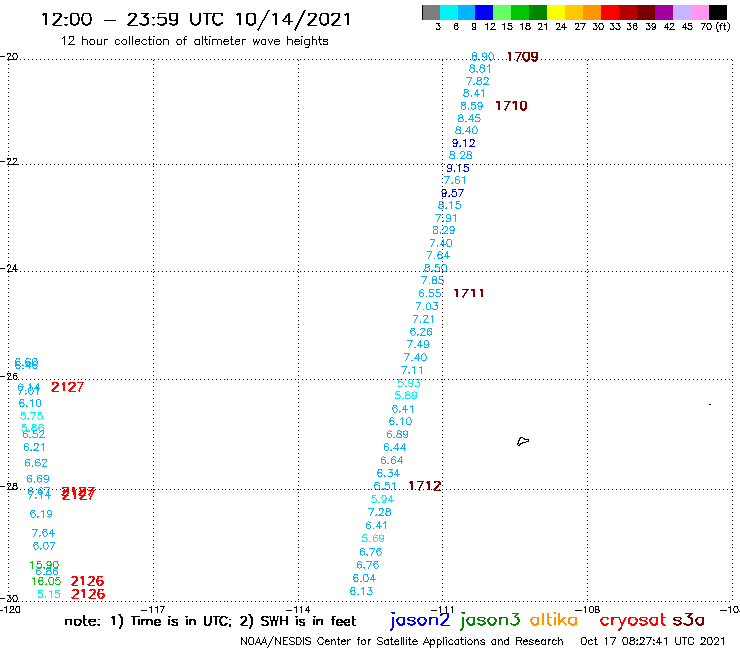This screenshot has height=650, width=740.
Task: Click the 1710 time stamp label
Action: 511,106
